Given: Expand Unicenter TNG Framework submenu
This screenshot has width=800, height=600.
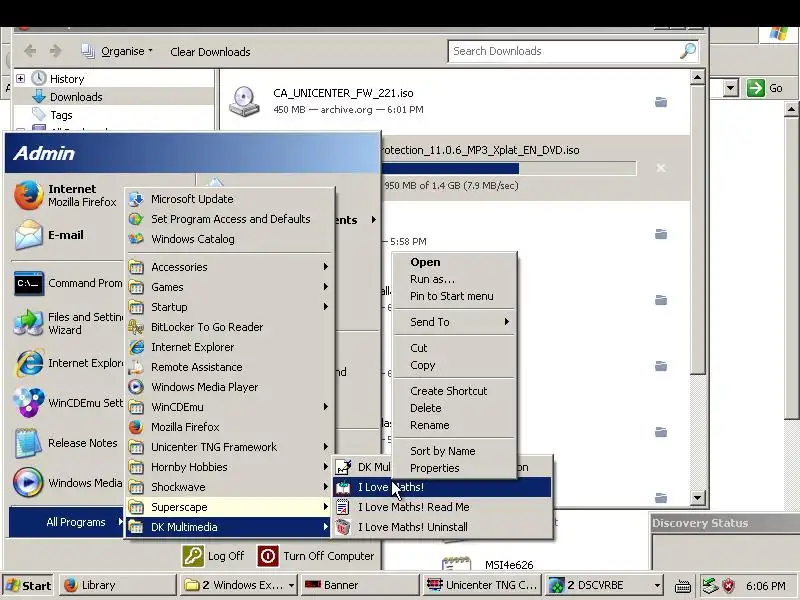Looking at the screenshot, I should coord(230,447).
